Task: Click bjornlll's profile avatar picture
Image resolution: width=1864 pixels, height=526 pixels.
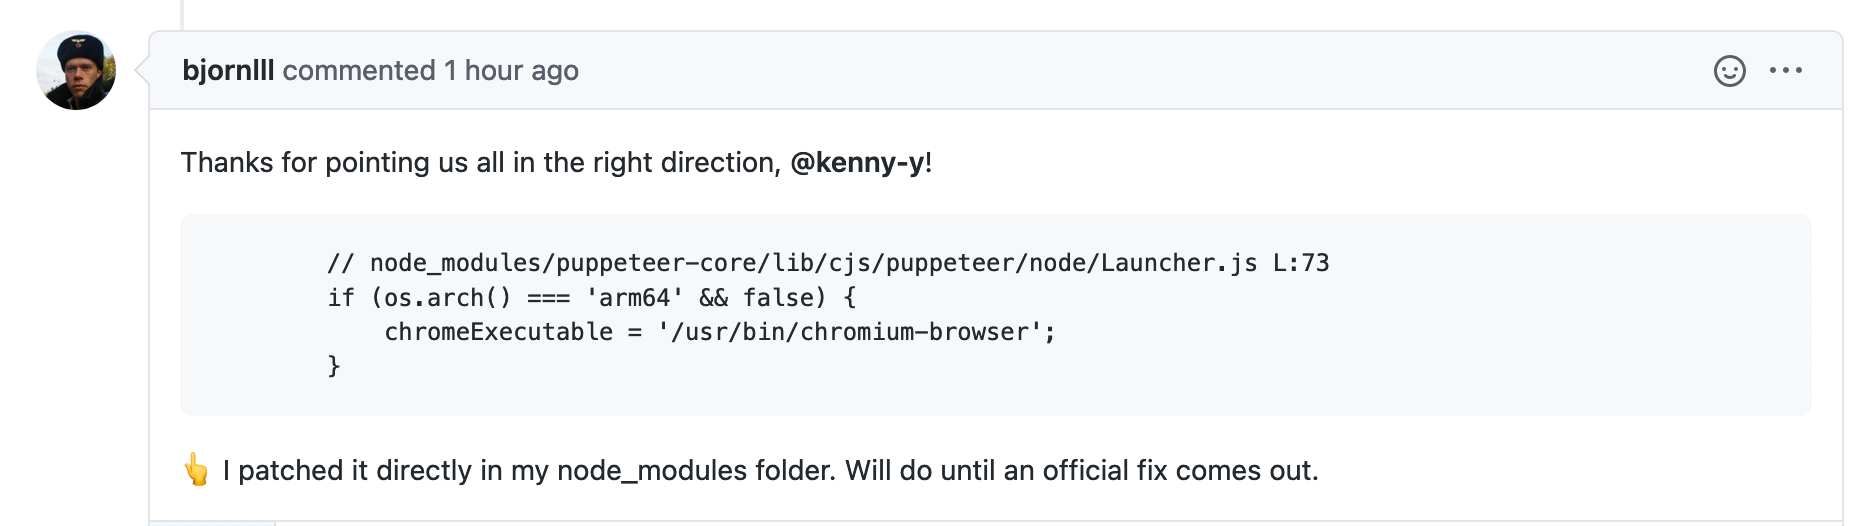Action: coord(76,70)
